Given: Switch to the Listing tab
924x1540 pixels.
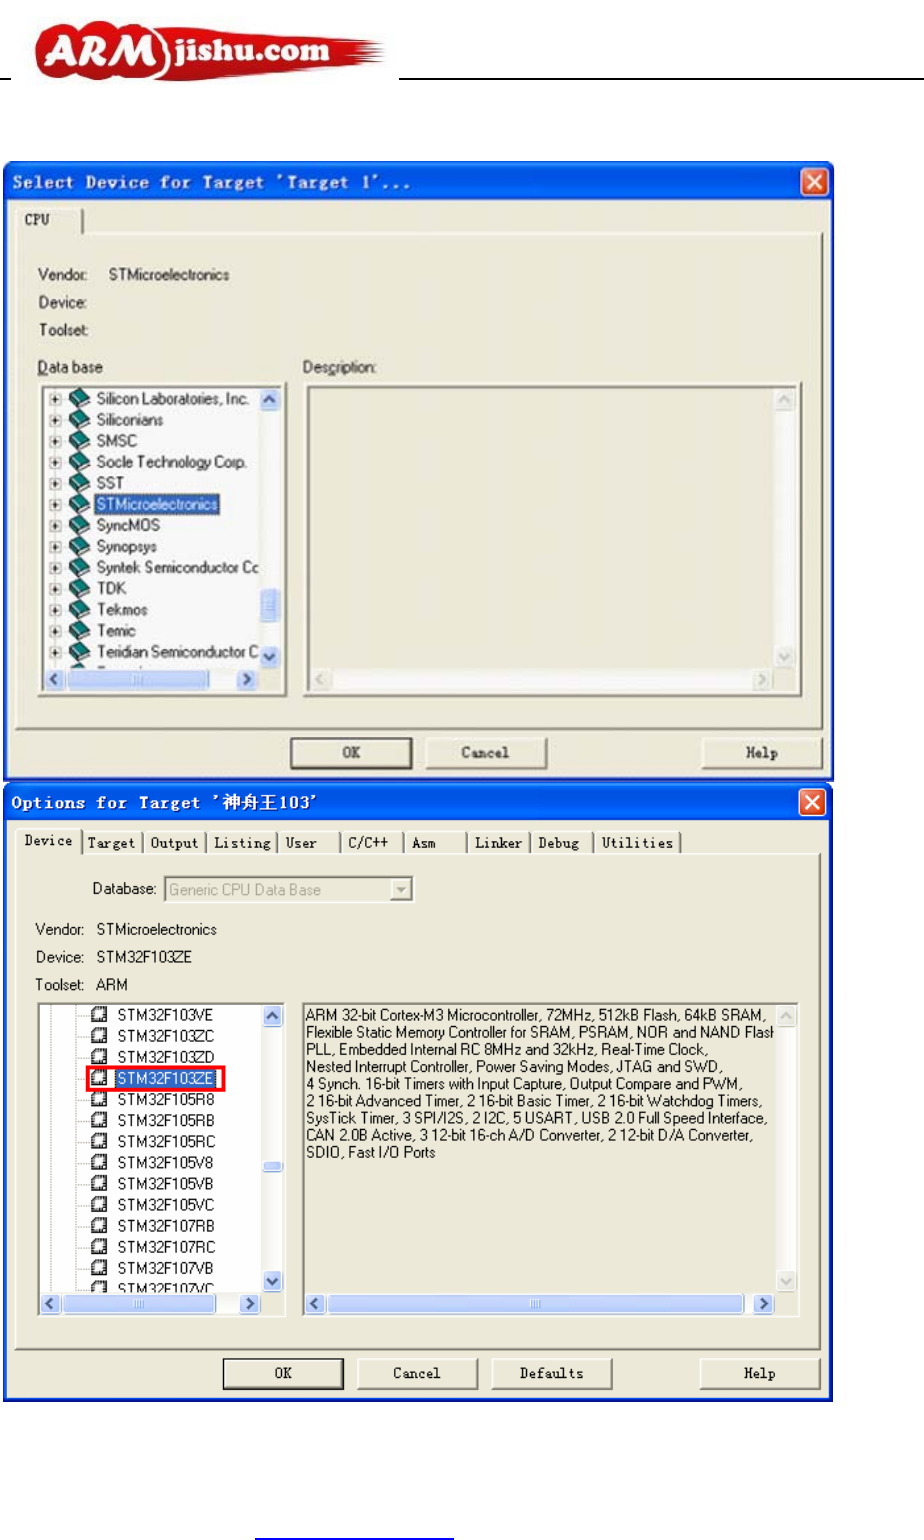Looking at the screenshot, I should tap(242, 843).
